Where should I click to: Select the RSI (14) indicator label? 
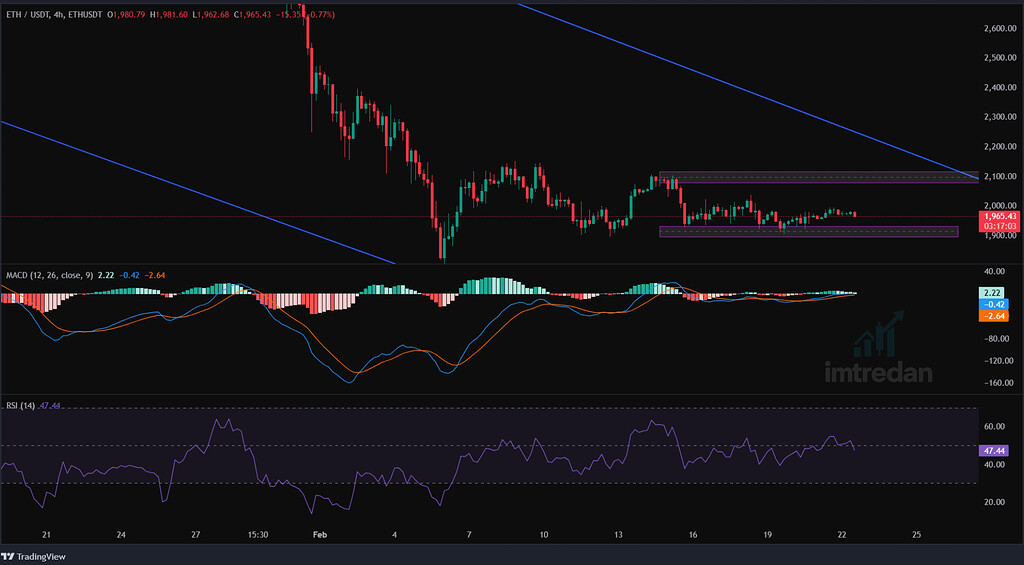tap(20, 406)
